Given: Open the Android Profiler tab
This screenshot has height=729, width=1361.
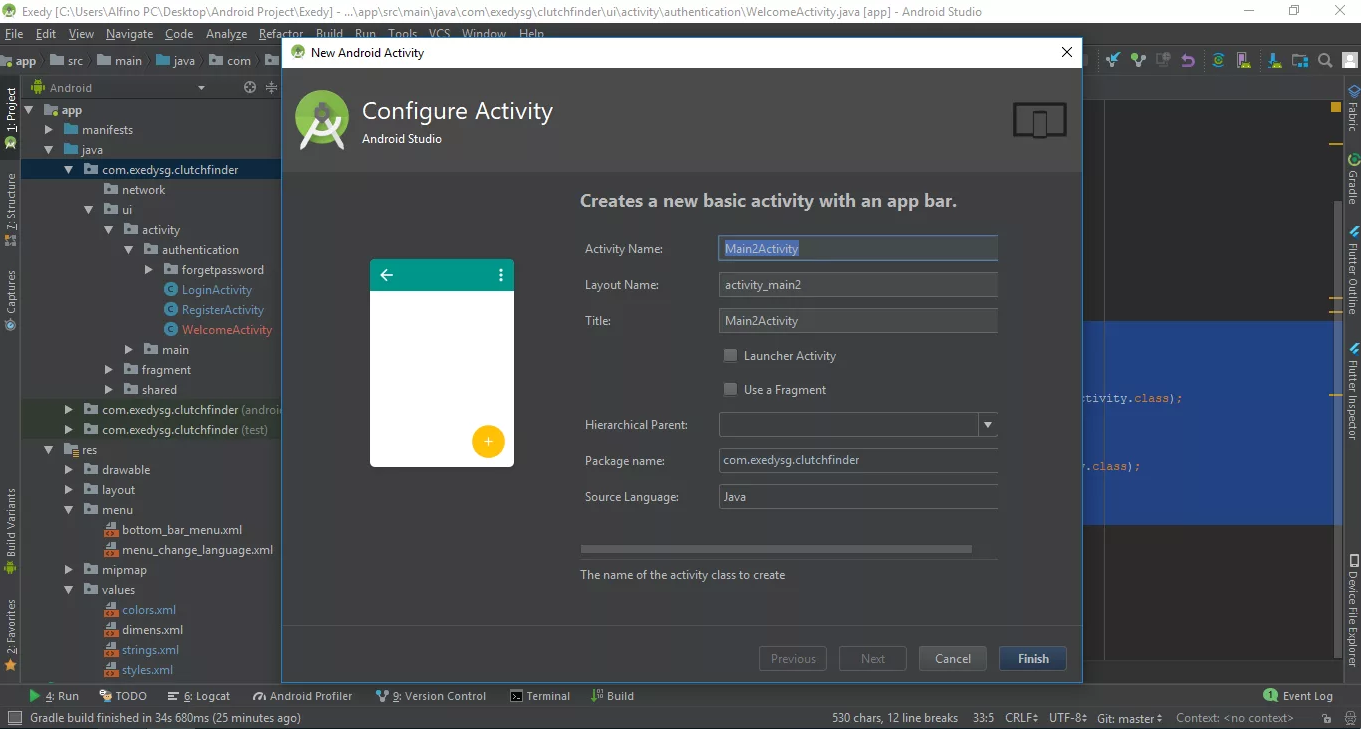Looking at the screenshot, I should click(303, 696).
